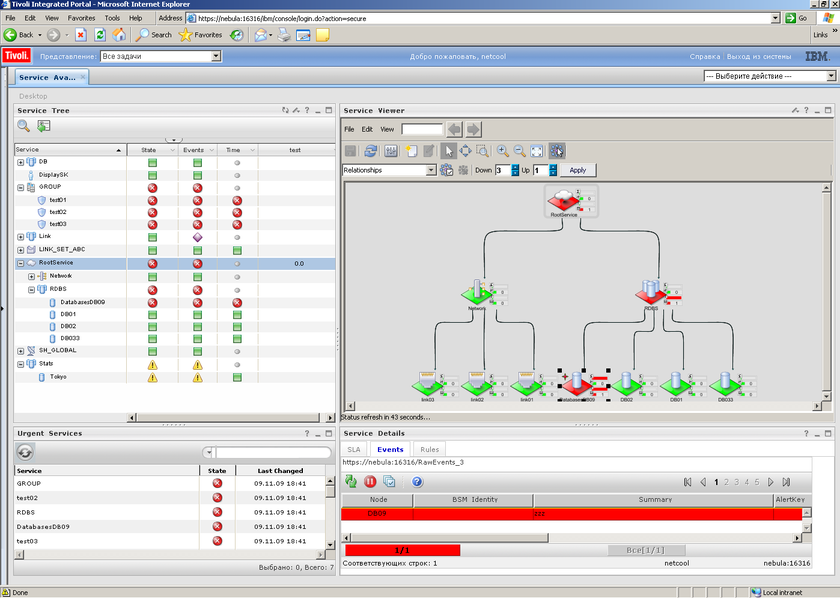
Task: Click zoom out icon in Service Viewer
Action: click(x=520, y=151)
